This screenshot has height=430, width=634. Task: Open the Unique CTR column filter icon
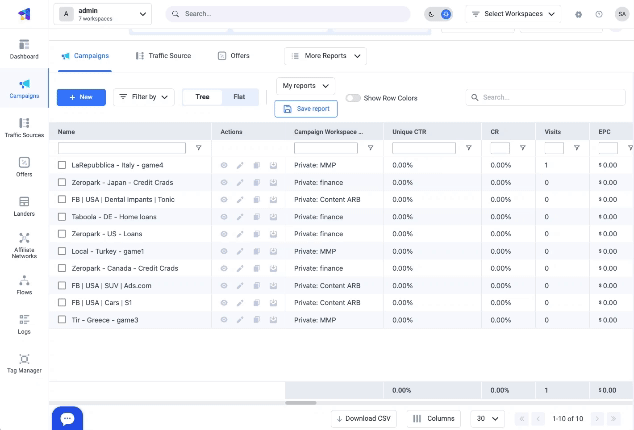(469, 148)
